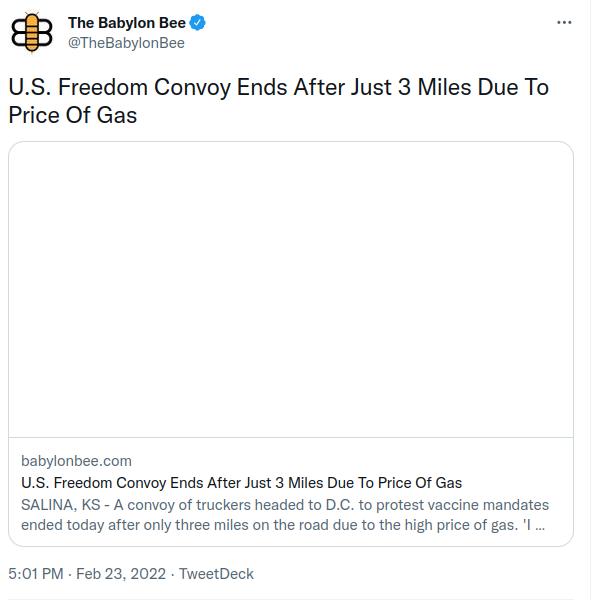600x601 pixels.
Task: Click the truncated ellipsis ending the card description
Action: click(x=540, y=526)
